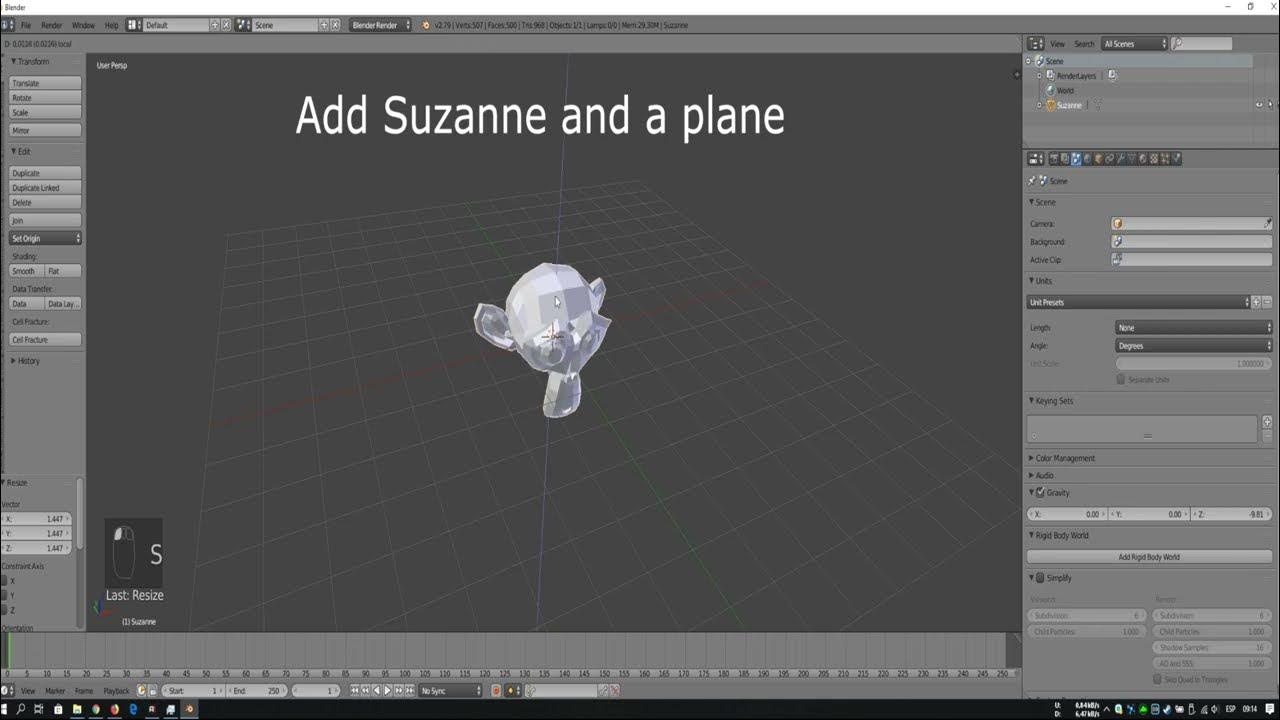Add a unit preset with plus
This screenshot has height=720, width=1280.
tap(1256, 302)
